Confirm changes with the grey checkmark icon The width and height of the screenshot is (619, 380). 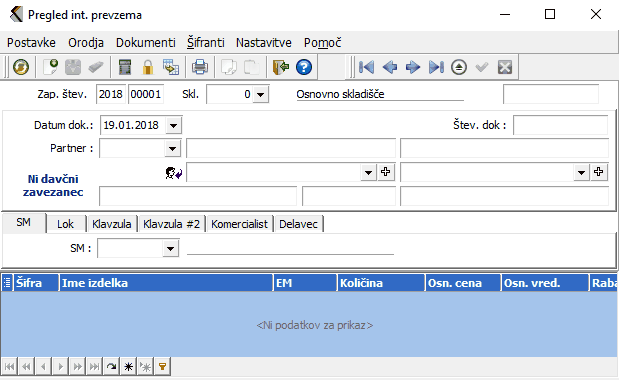click(482, 67)
